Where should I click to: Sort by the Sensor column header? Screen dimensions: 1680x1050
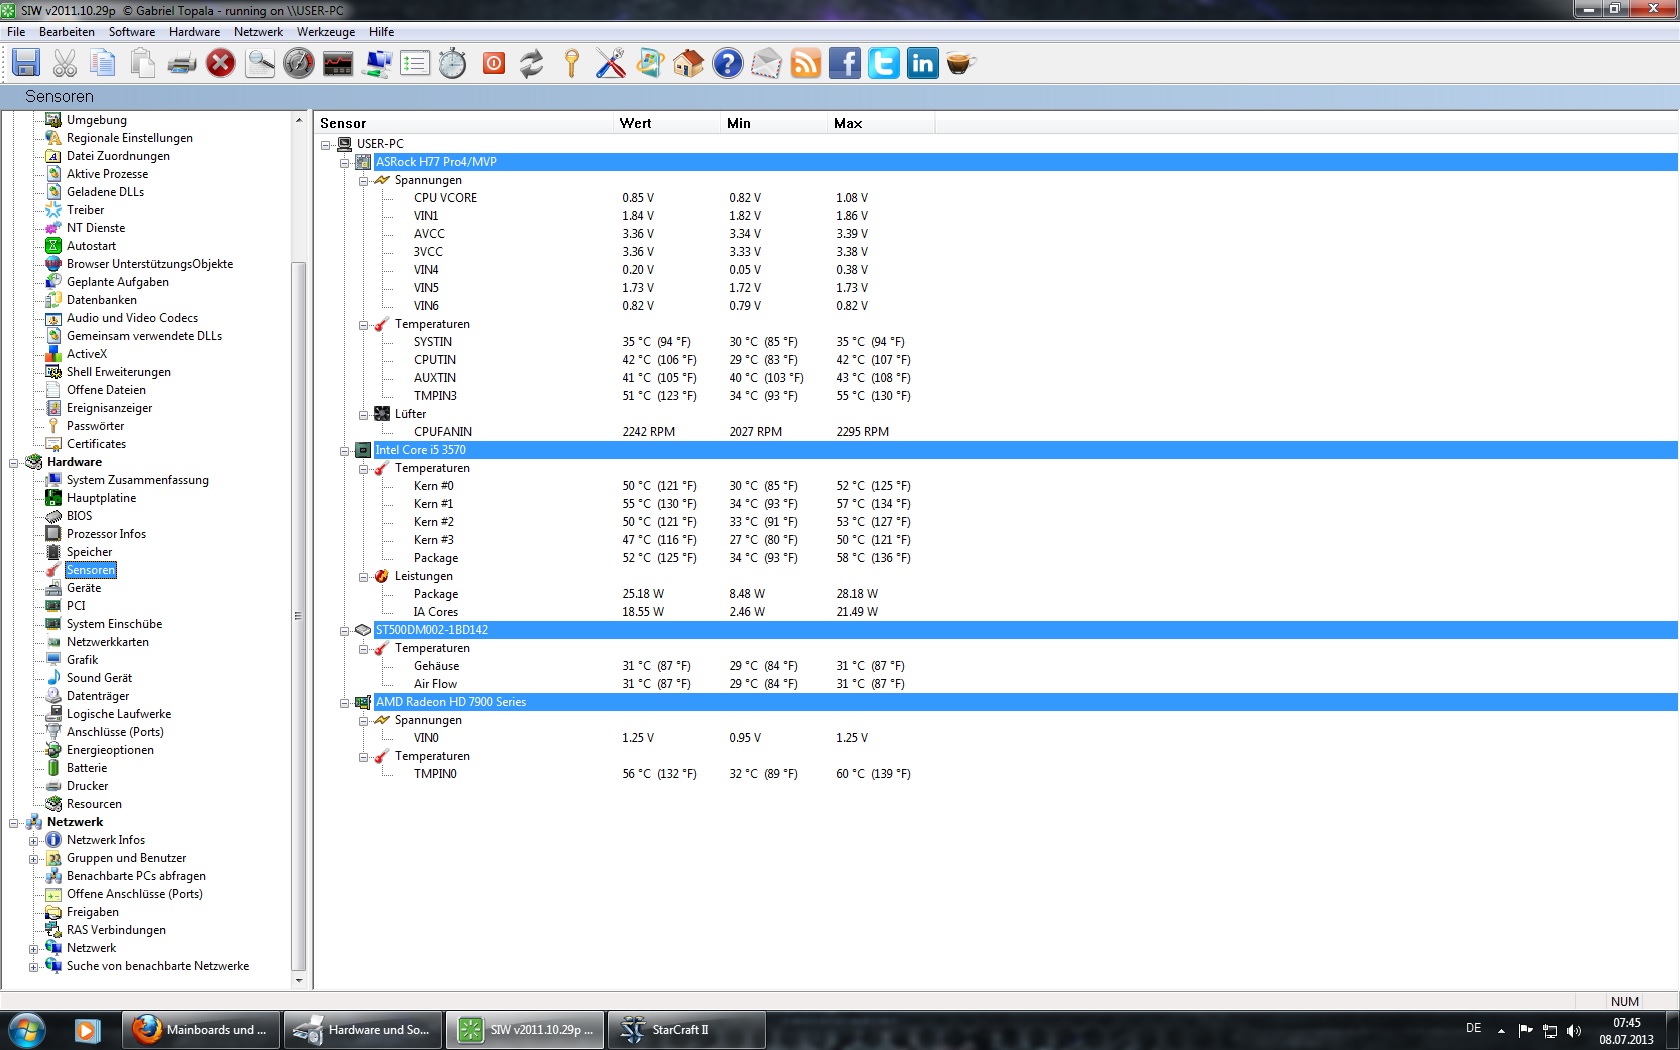[x=464, y=123]
